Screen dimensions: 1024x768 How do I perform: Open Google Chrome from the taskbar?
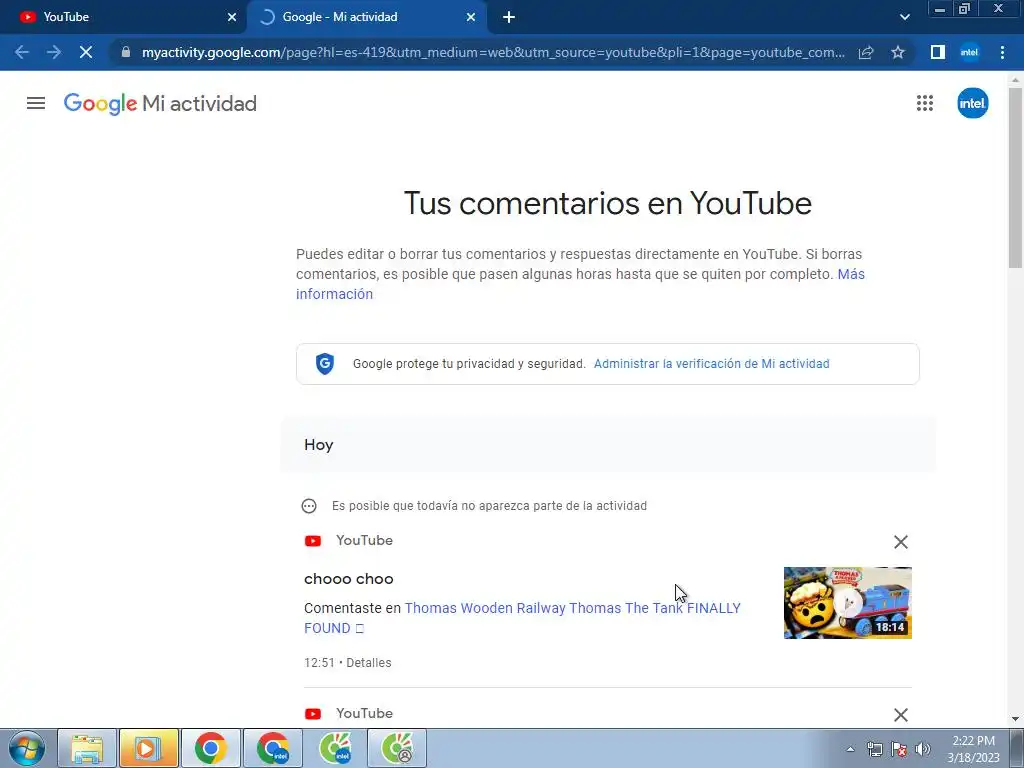(210, 748)
